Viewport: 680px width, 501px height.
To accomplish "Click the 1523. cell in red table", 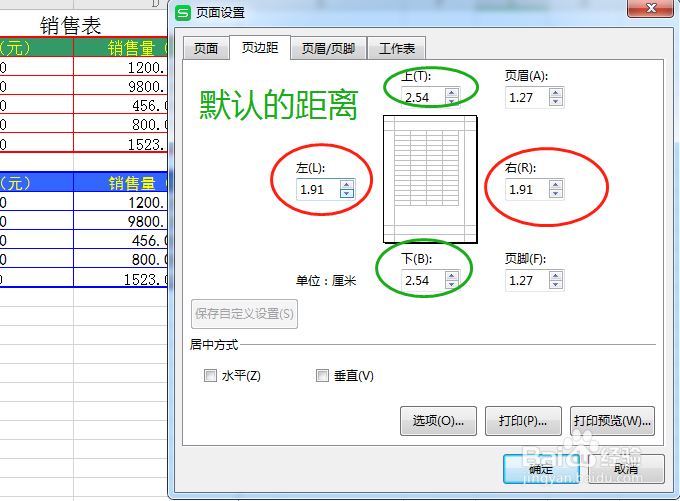I will (121, 144).
